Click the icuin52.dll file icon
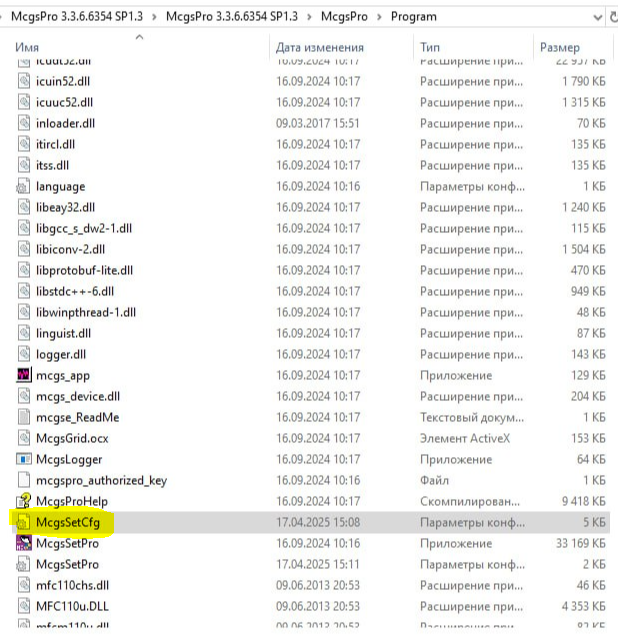 pos(24,81)
